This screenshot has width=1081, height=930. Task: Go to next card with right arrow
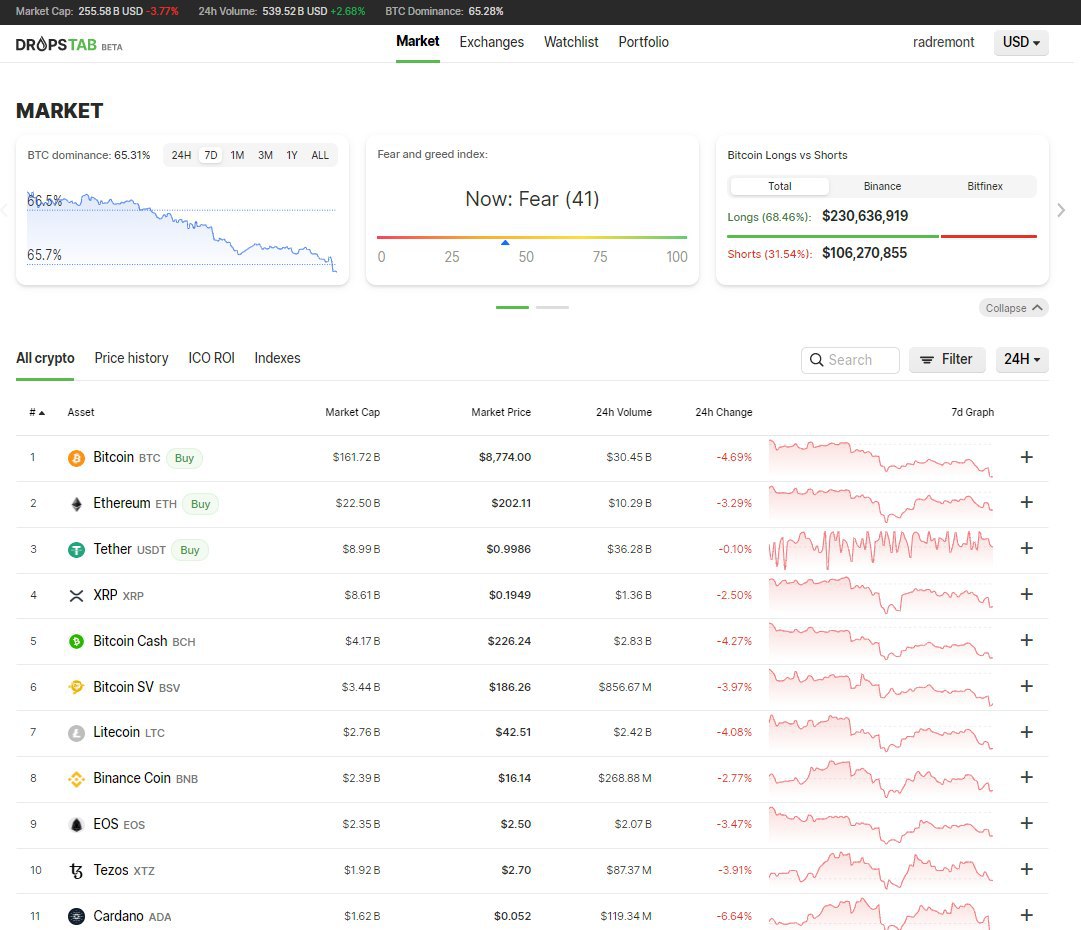click(x=1061, y=210)
